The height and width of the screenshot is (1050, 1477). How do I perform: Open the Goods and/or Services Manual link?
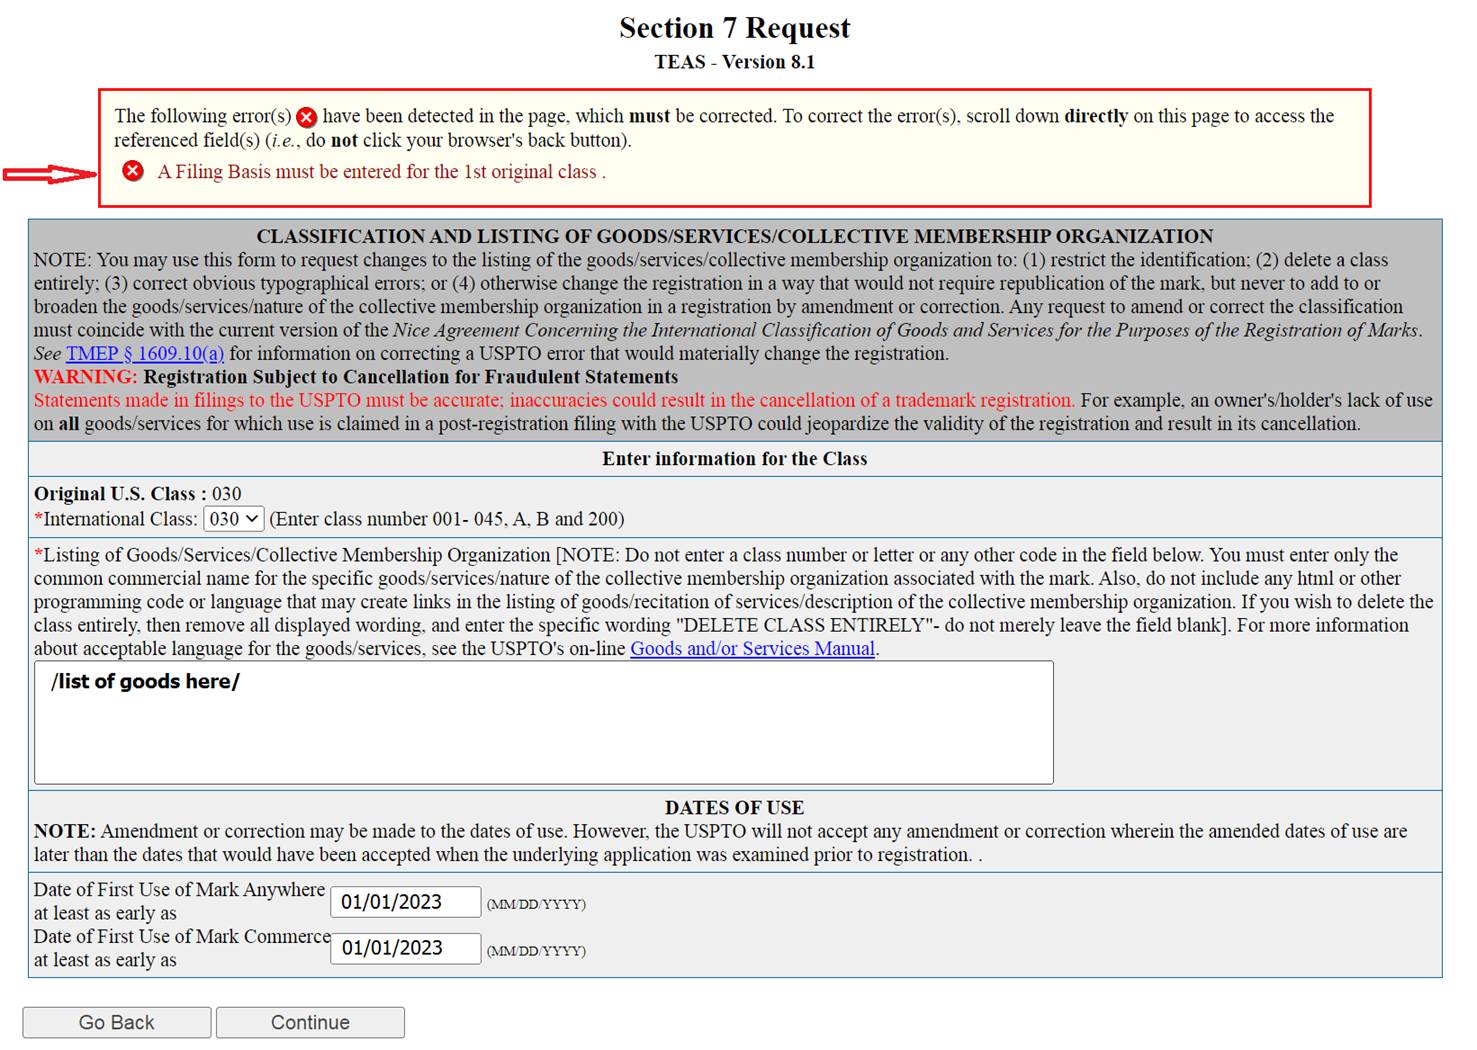tap(752, 649)
